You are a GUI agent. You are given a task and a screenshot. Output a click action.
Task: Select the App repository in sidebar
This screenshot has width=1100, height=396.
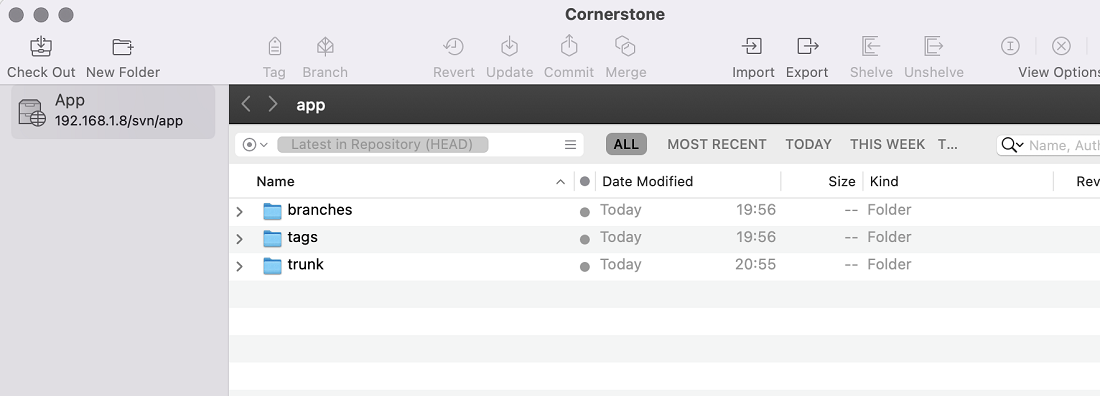[113, 111]
